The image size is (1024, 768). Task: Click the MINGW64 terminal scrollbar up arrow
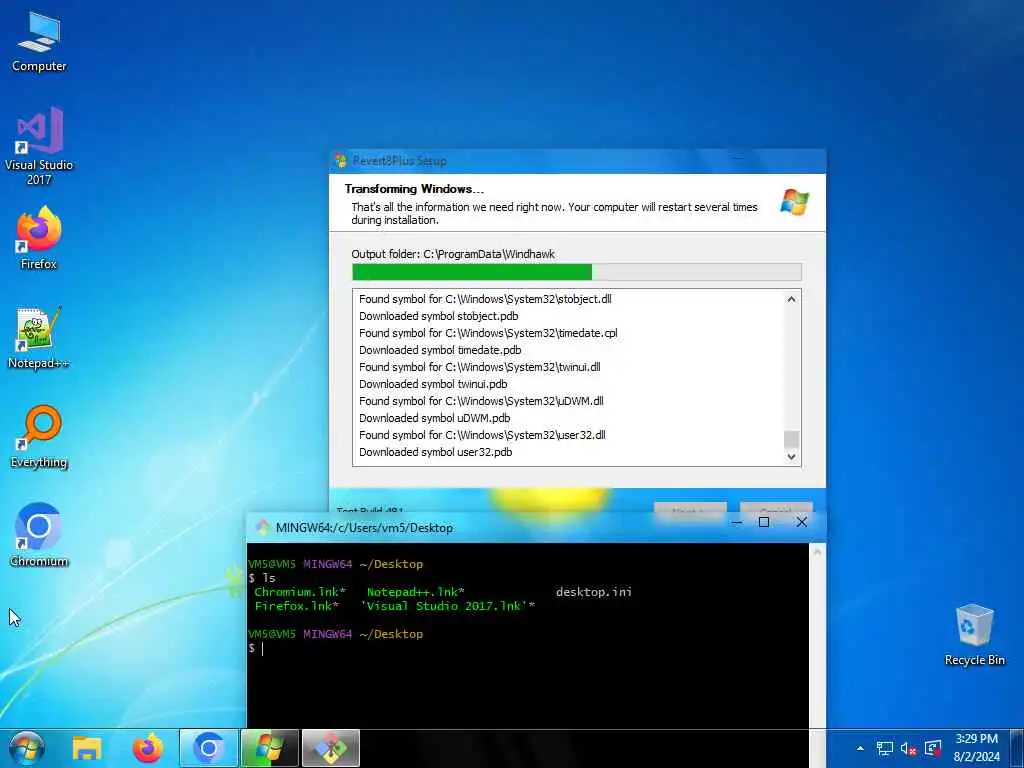pos(817,552)
